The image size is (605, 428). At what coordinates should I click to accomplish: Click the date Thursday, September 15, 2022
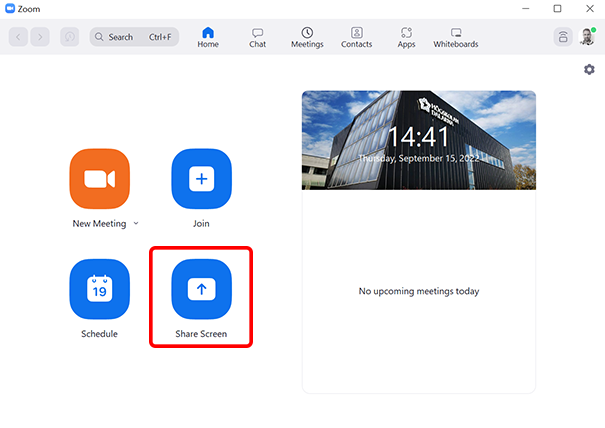[x=419, y=158]
